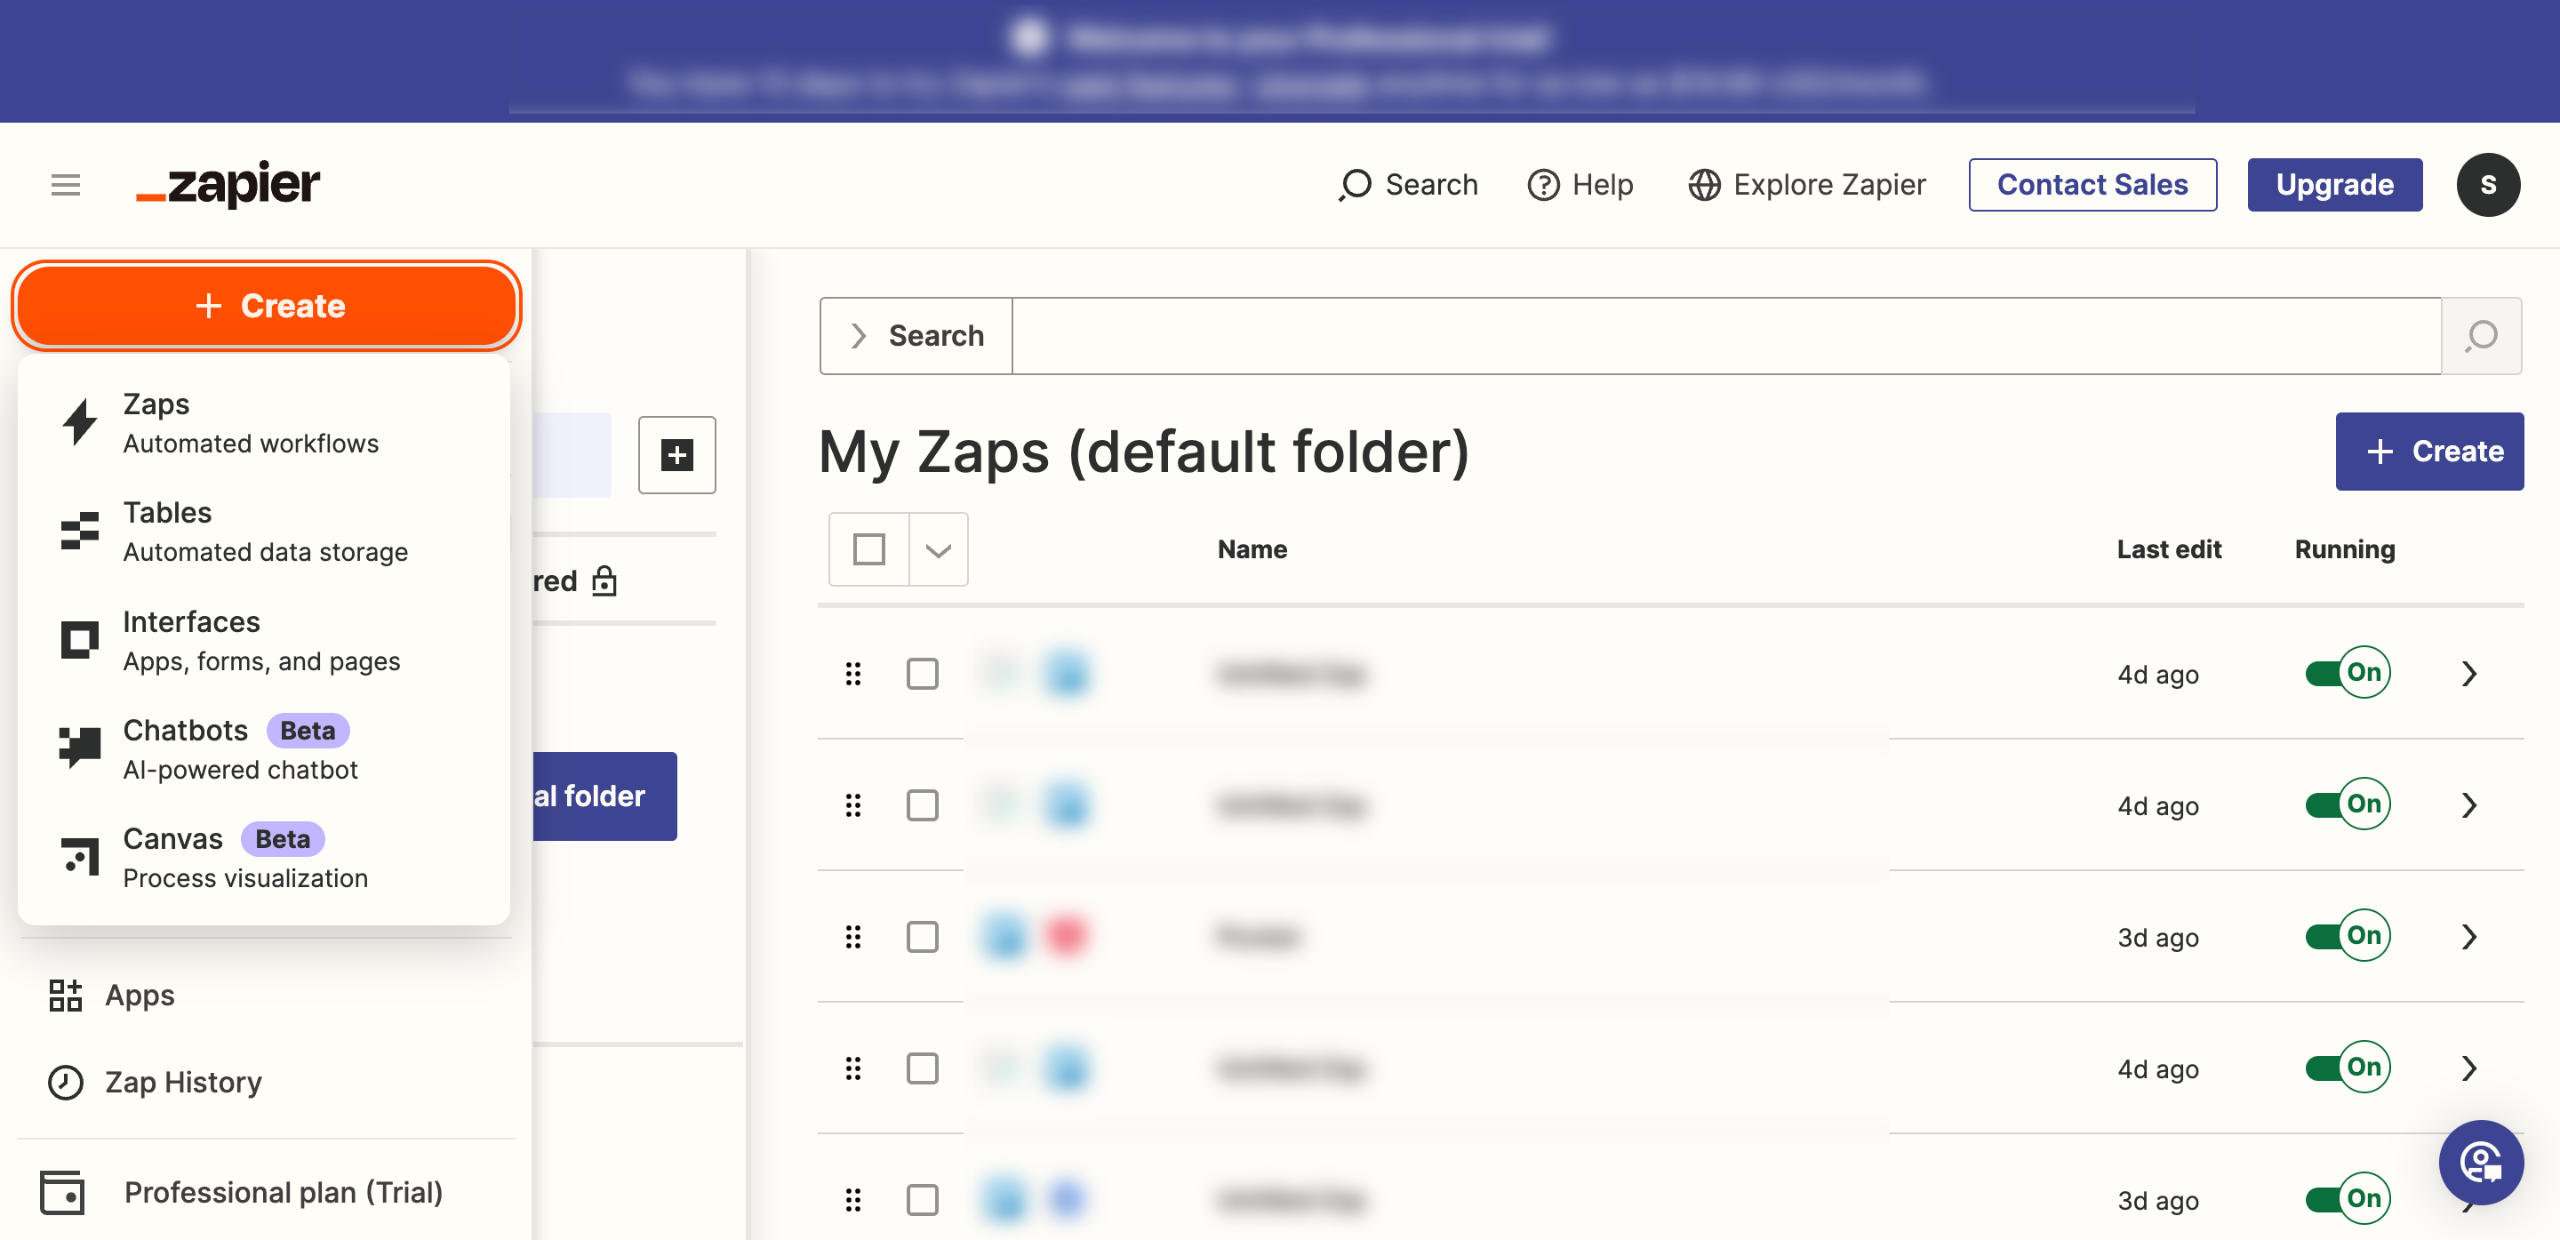Click the new folder plus icon
The image size is (2560, 1240).
[x=677, y=455]
